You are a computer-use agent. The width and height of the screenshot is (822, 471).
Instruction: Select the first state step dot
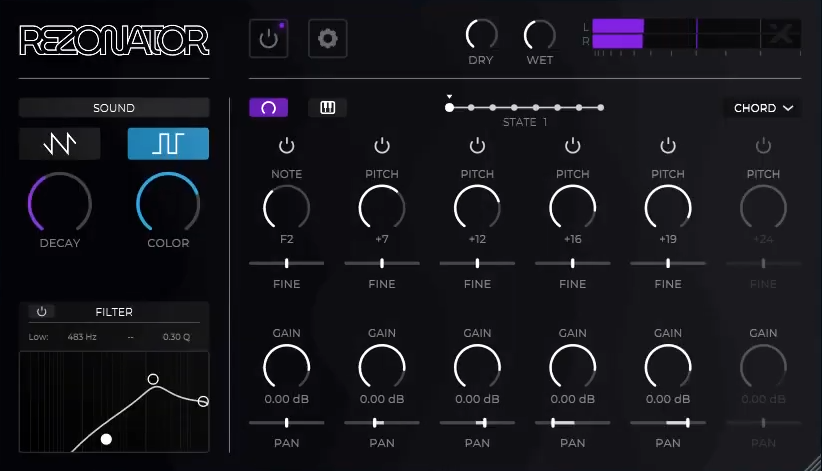click(450, 107)
